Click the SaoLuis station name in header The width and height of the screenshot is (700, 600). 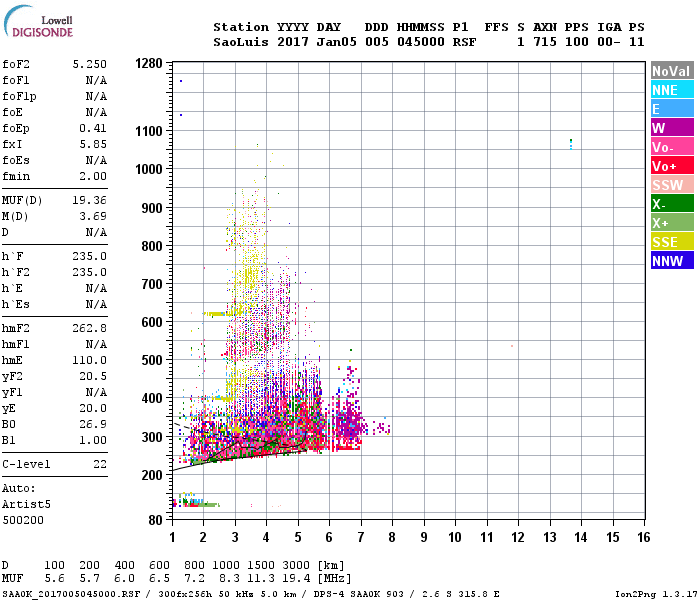(241, 42)
